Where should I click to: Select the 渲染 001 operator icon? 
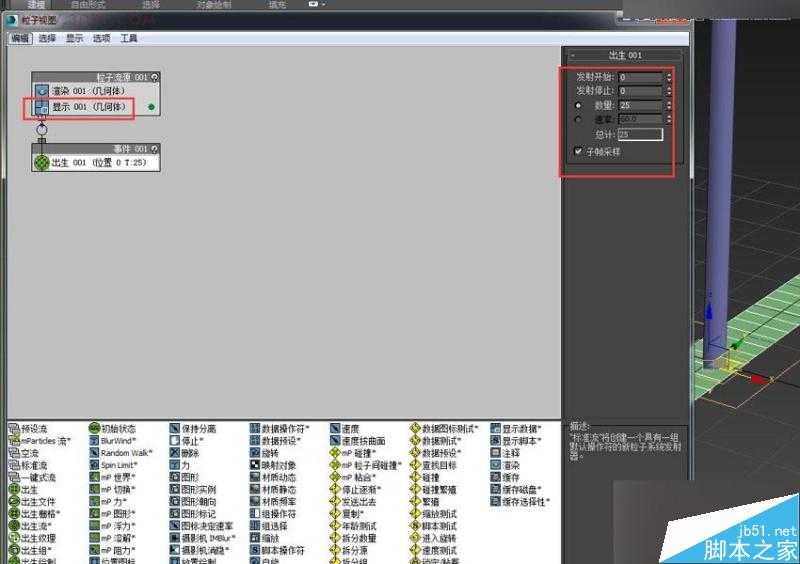point(42,91)
